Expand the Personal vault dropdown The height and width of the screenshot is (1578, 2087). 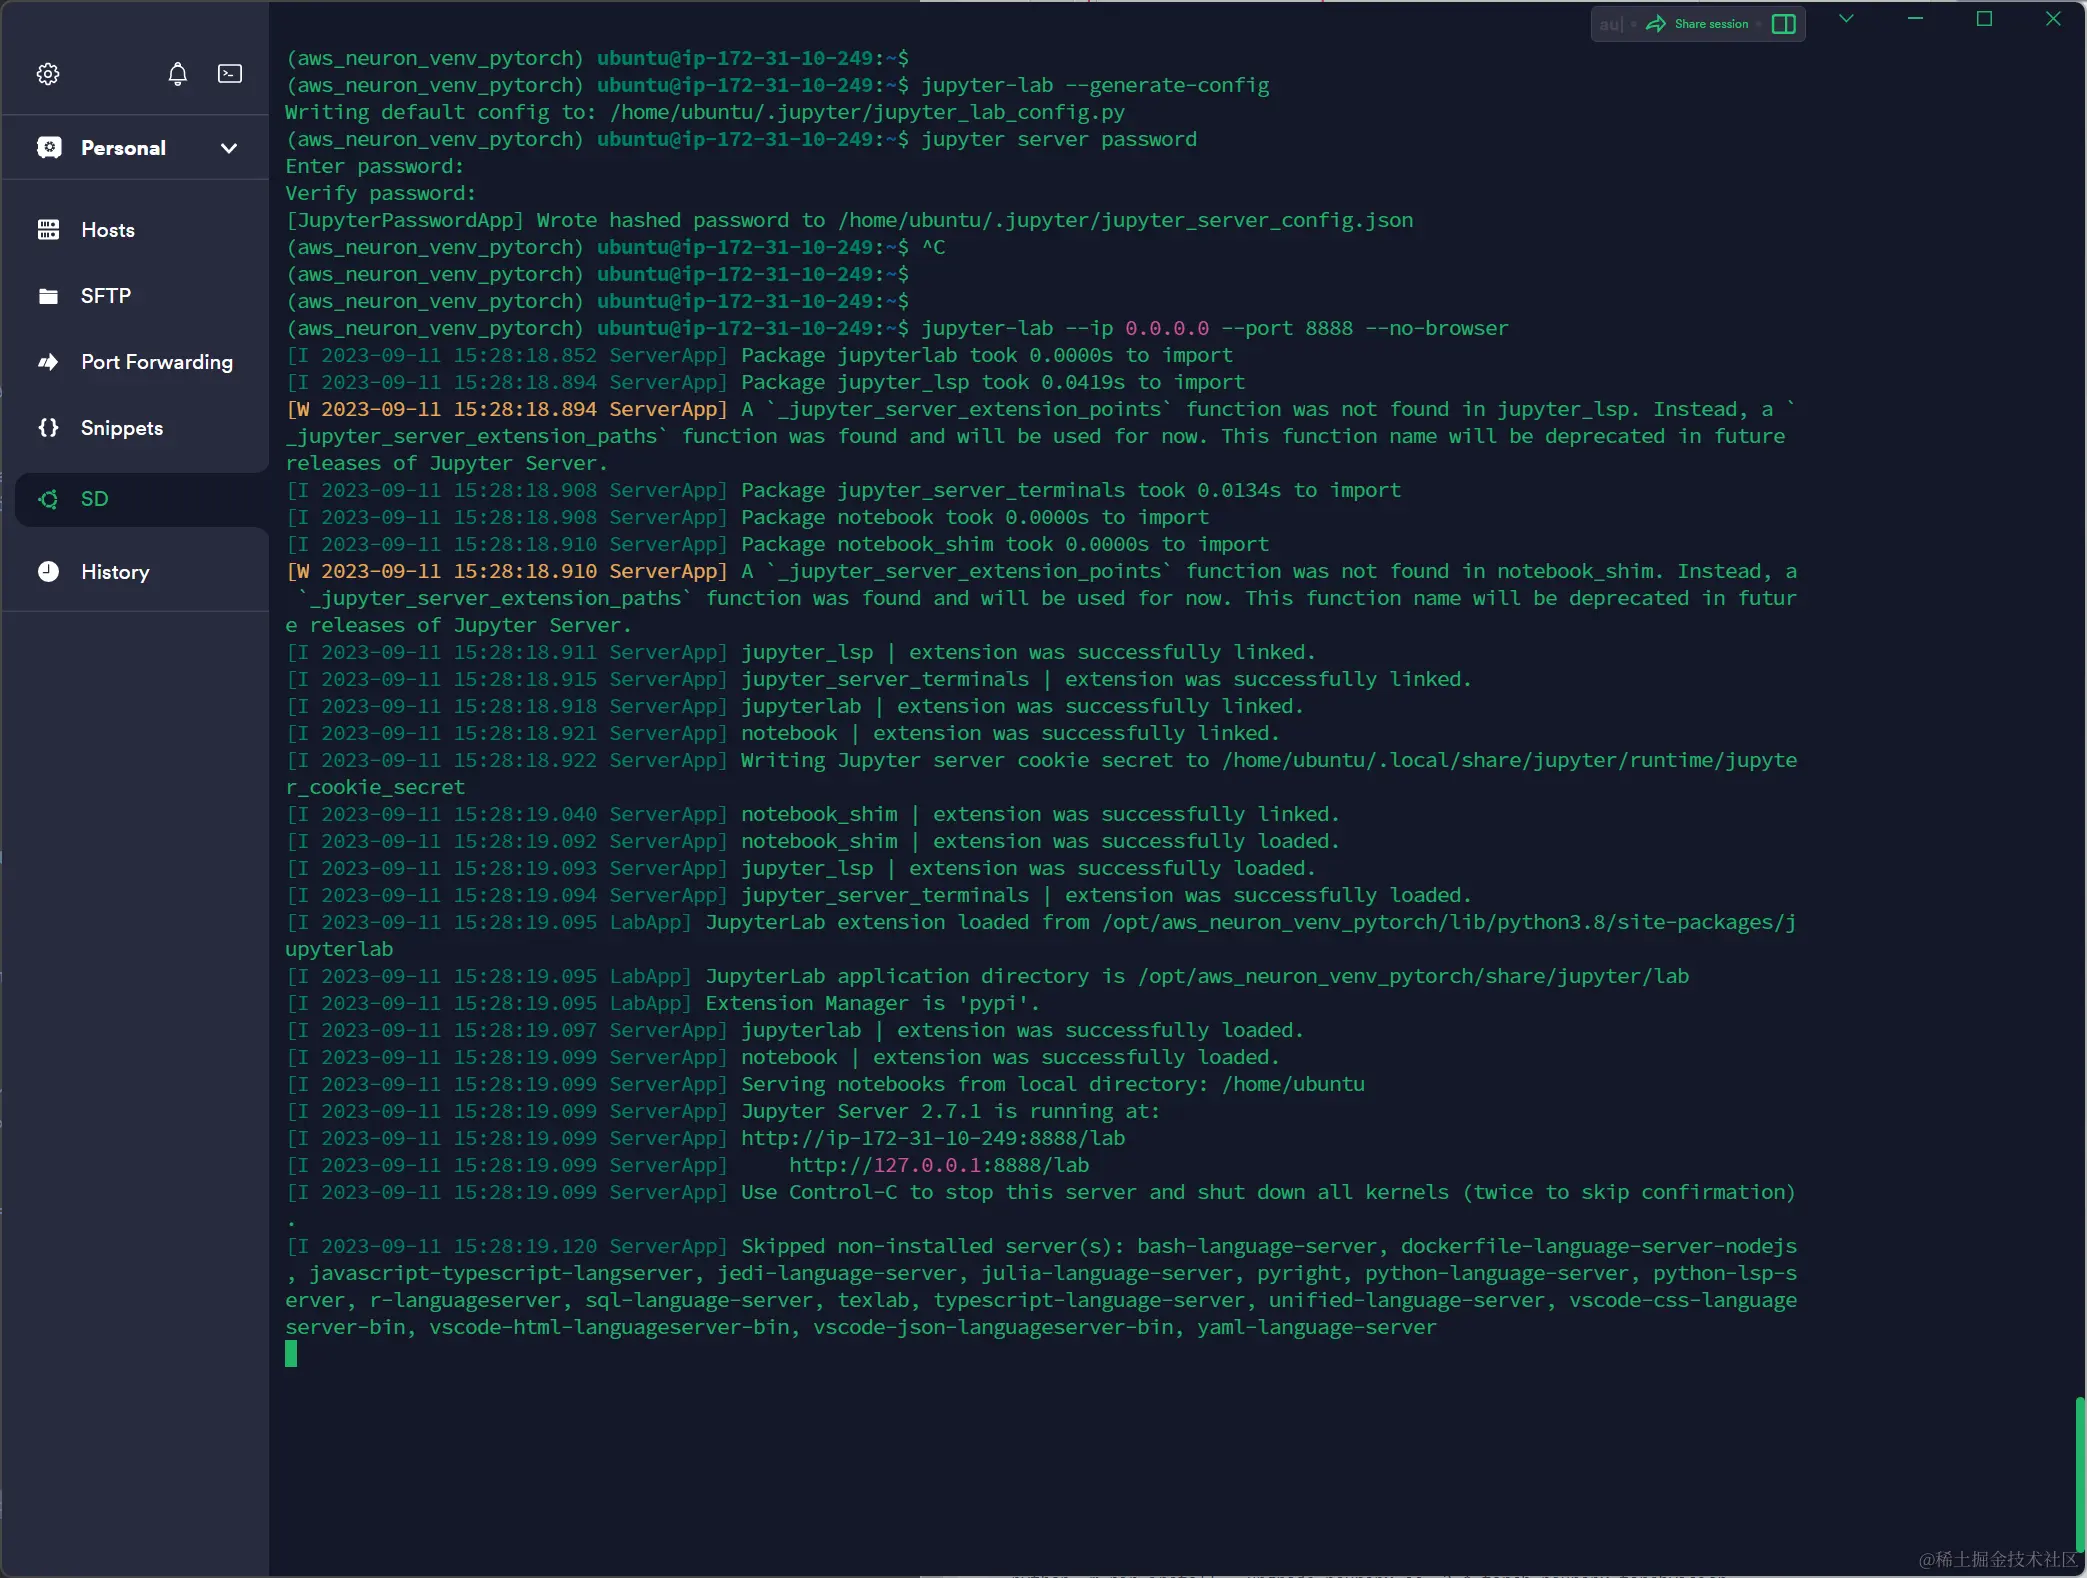229,148
